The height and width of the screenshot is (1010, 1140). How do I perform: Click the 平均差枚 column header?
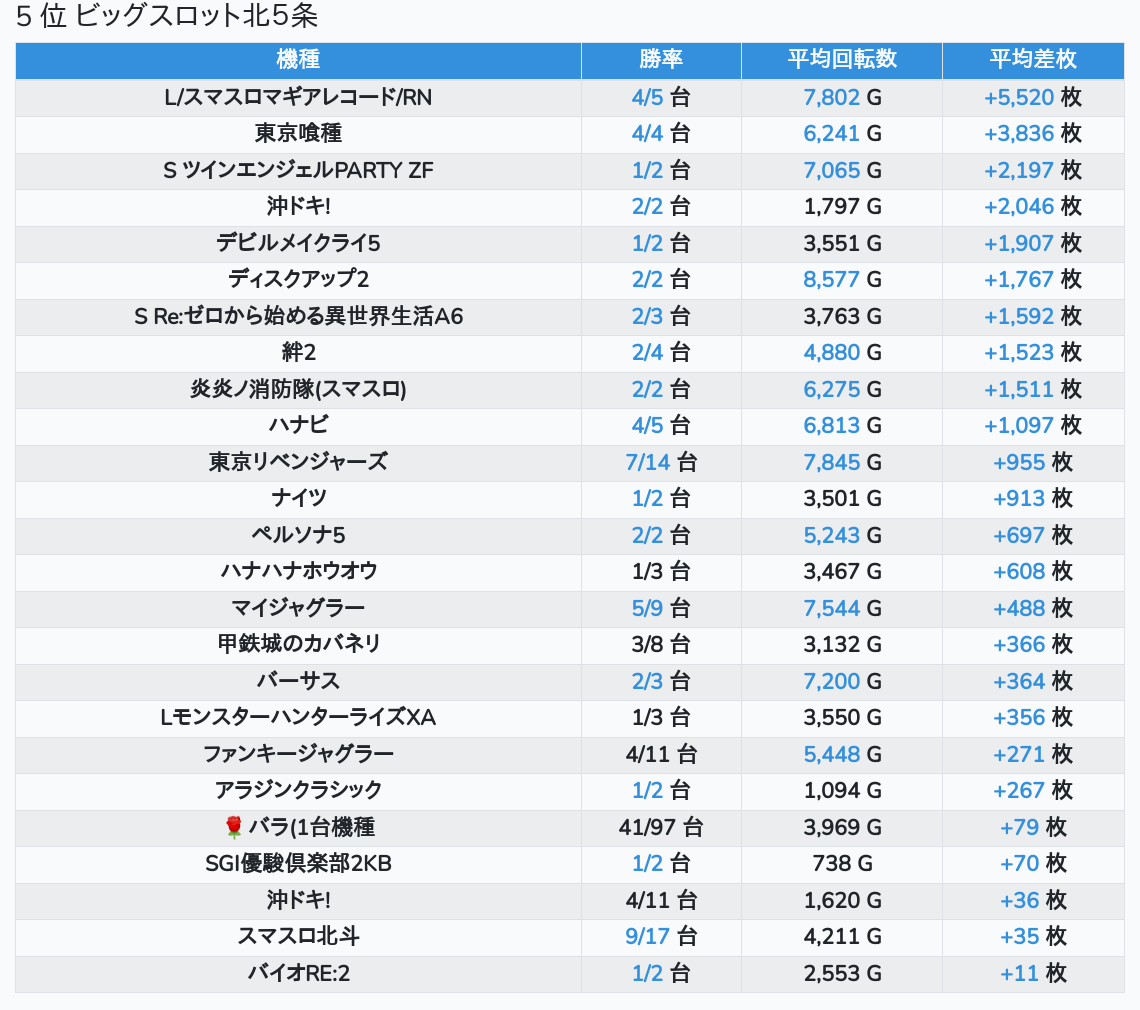pos(1033,59)
